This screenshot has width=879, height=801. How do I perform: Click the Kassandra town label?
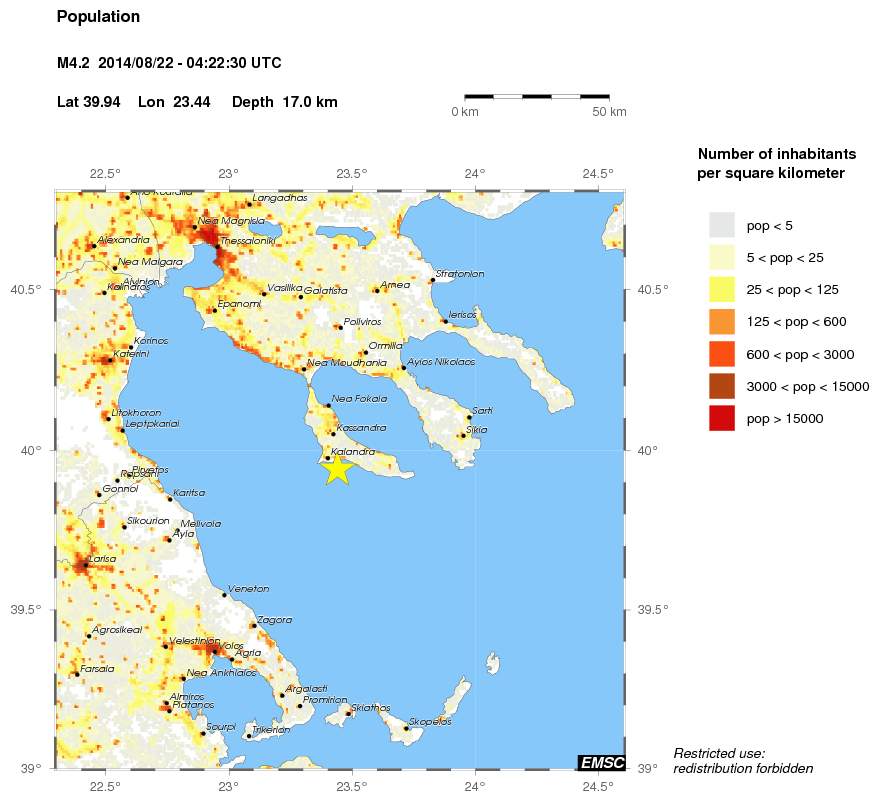click(x=361, y=428)
